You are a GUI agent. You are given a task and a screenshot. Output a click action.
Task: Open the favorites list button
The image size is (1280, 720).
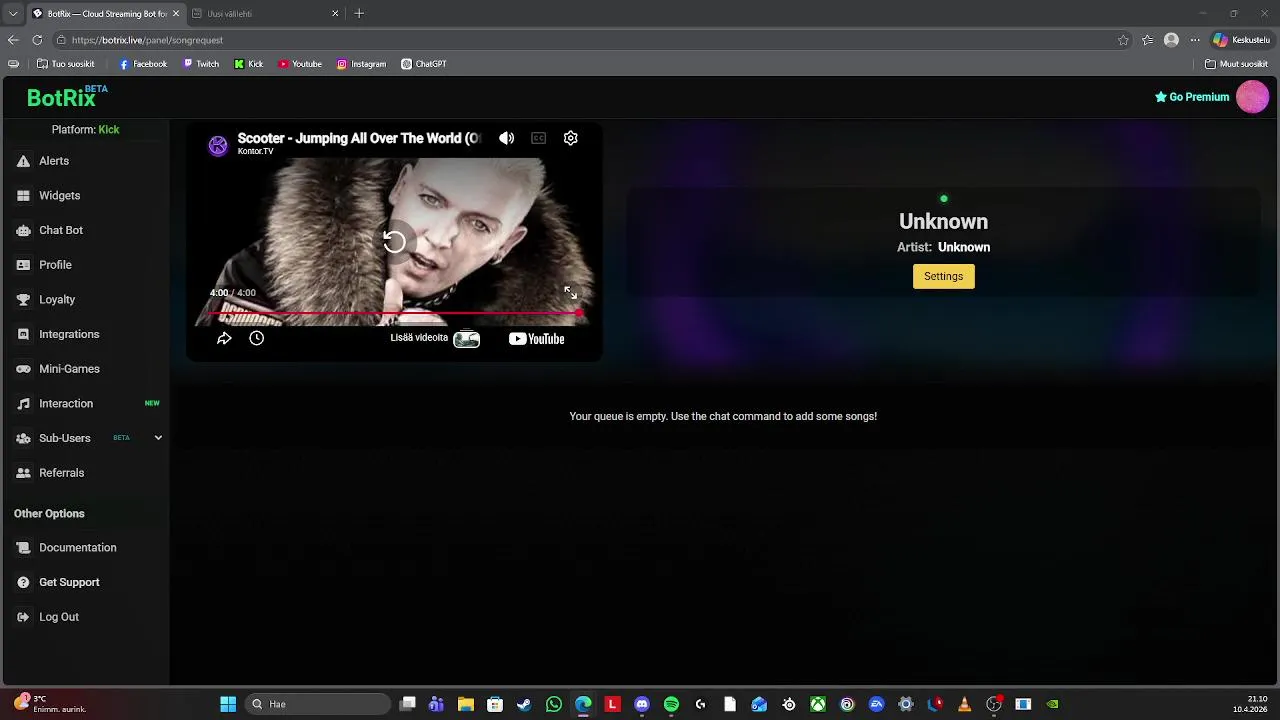click(1147, 40)
